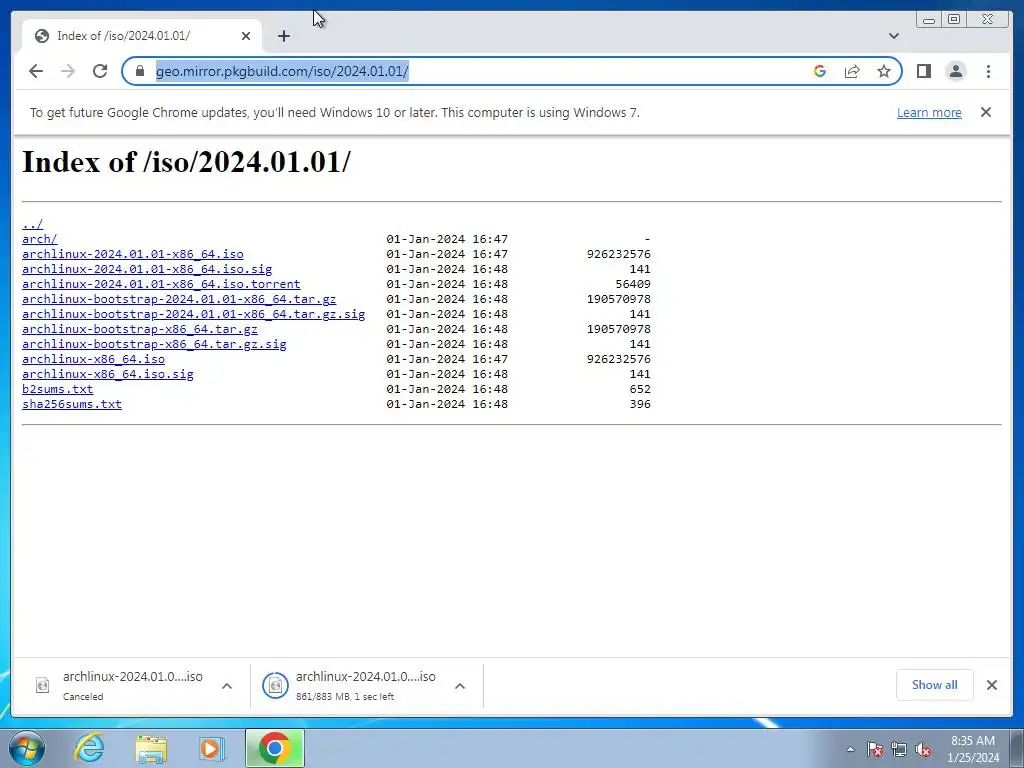The height and width of the screenshot is (768, 1024).
Task: Open archlinux-bootstrap-x86_64.tar.gz.sig link
Action: [x=154, y=344]
